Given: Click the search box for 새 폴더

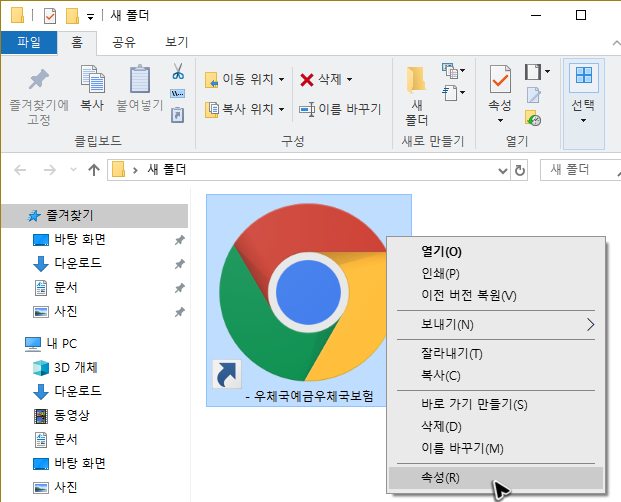Looking at the screenshot, I should coord(580,170).
